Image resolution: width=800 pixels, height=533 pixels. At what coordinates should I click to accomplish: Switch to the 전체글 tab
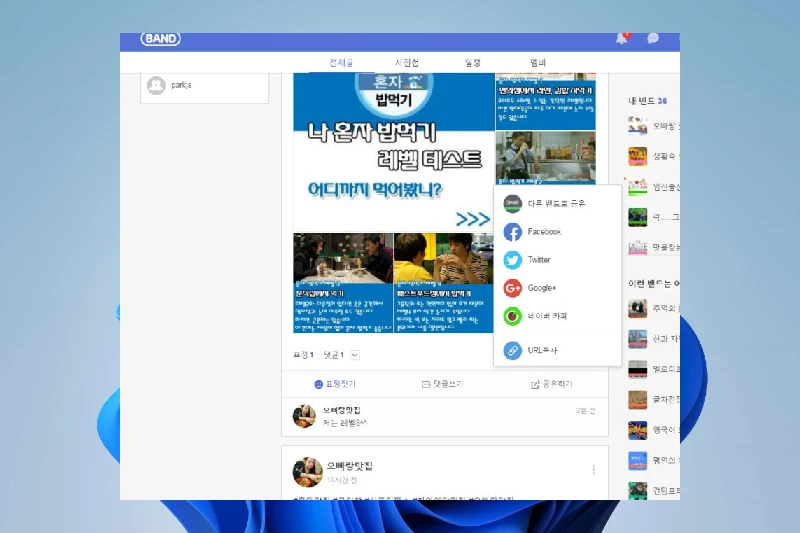point(343,63)
